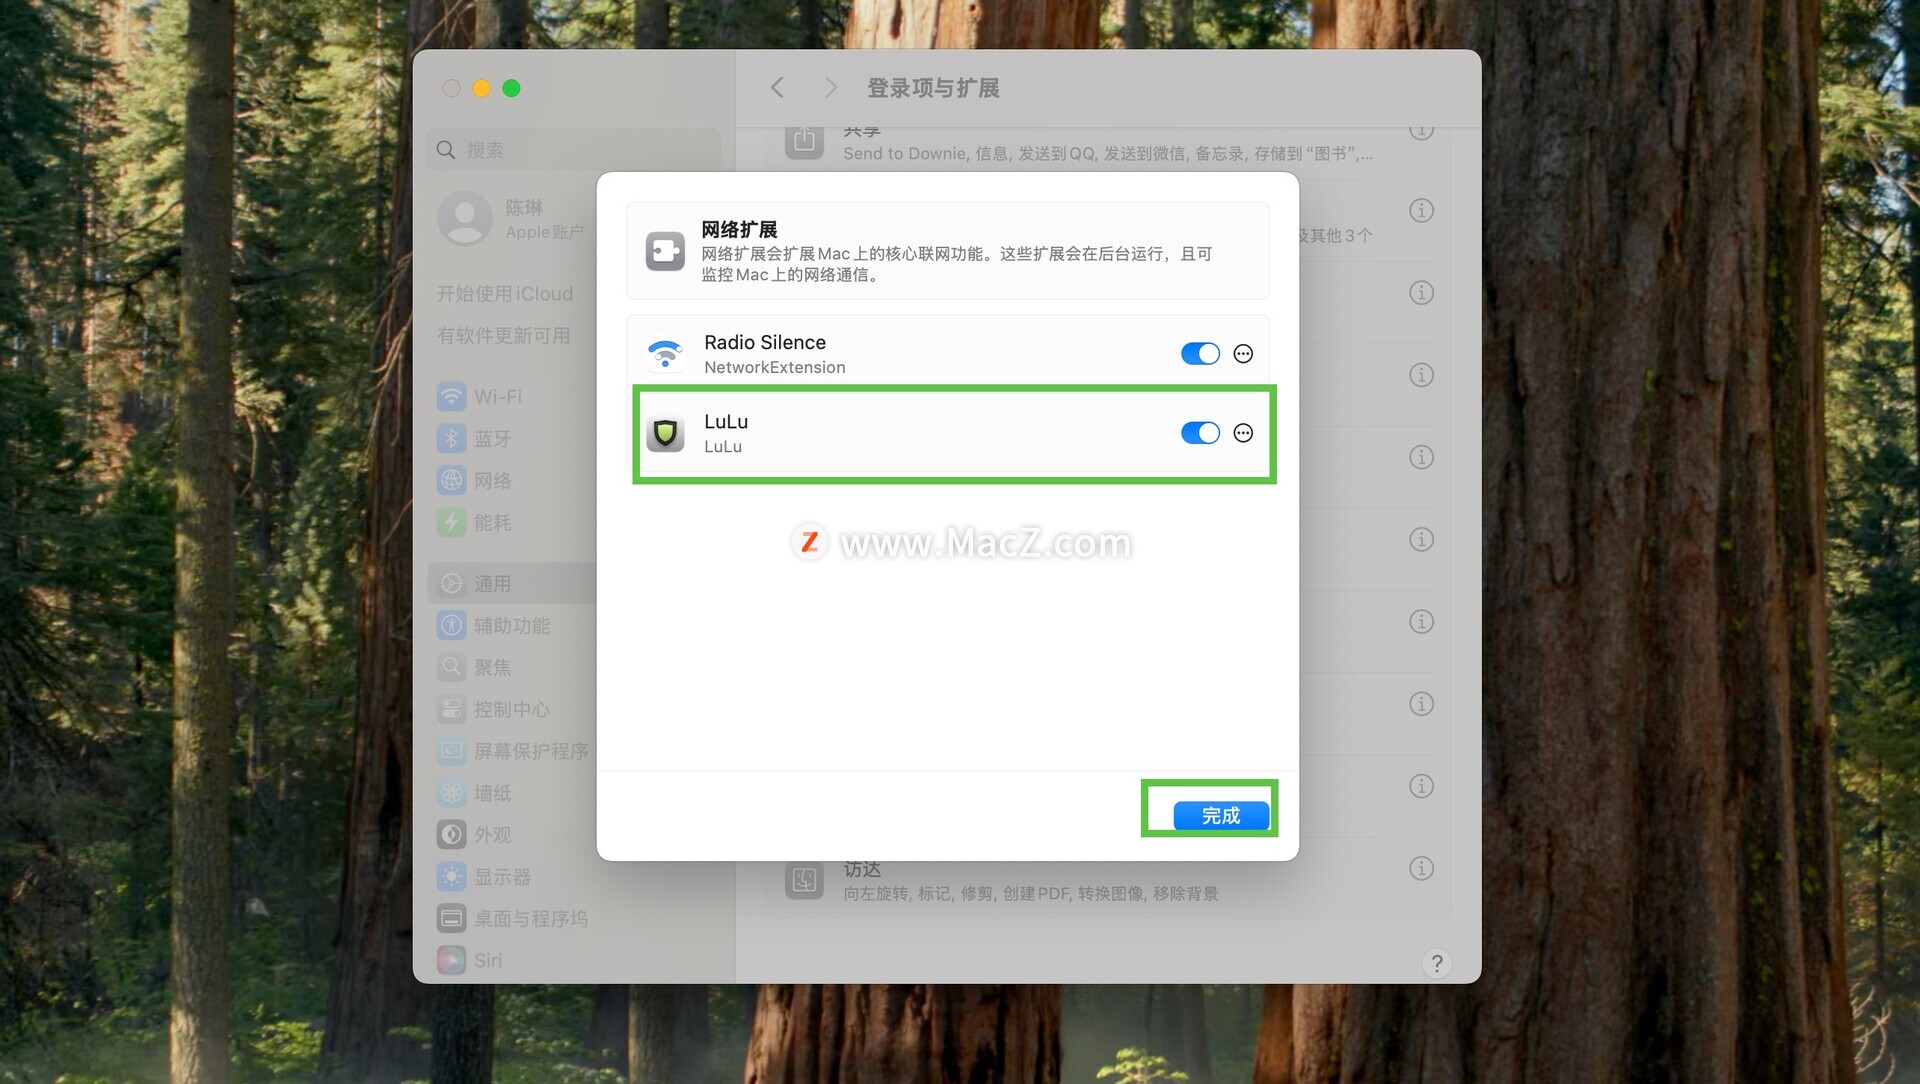Click the info button beside 及其他 3 个
This screenshot has width=1920, height=1084.
[1421, 210]
